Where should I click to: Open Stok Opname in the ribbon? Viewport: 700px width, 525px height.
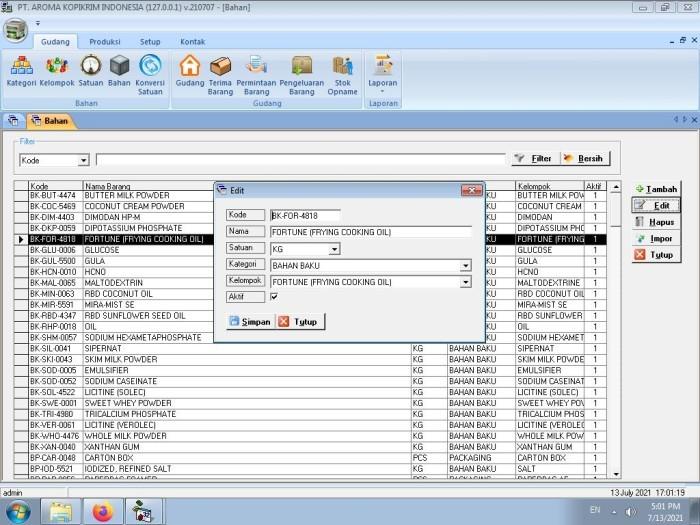(343, 72)
